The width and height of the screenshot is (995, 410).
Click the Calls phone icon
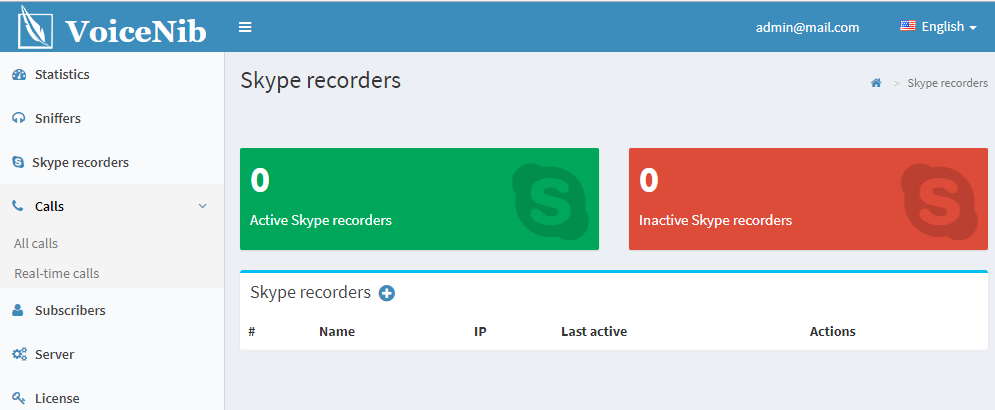point(18,206)
